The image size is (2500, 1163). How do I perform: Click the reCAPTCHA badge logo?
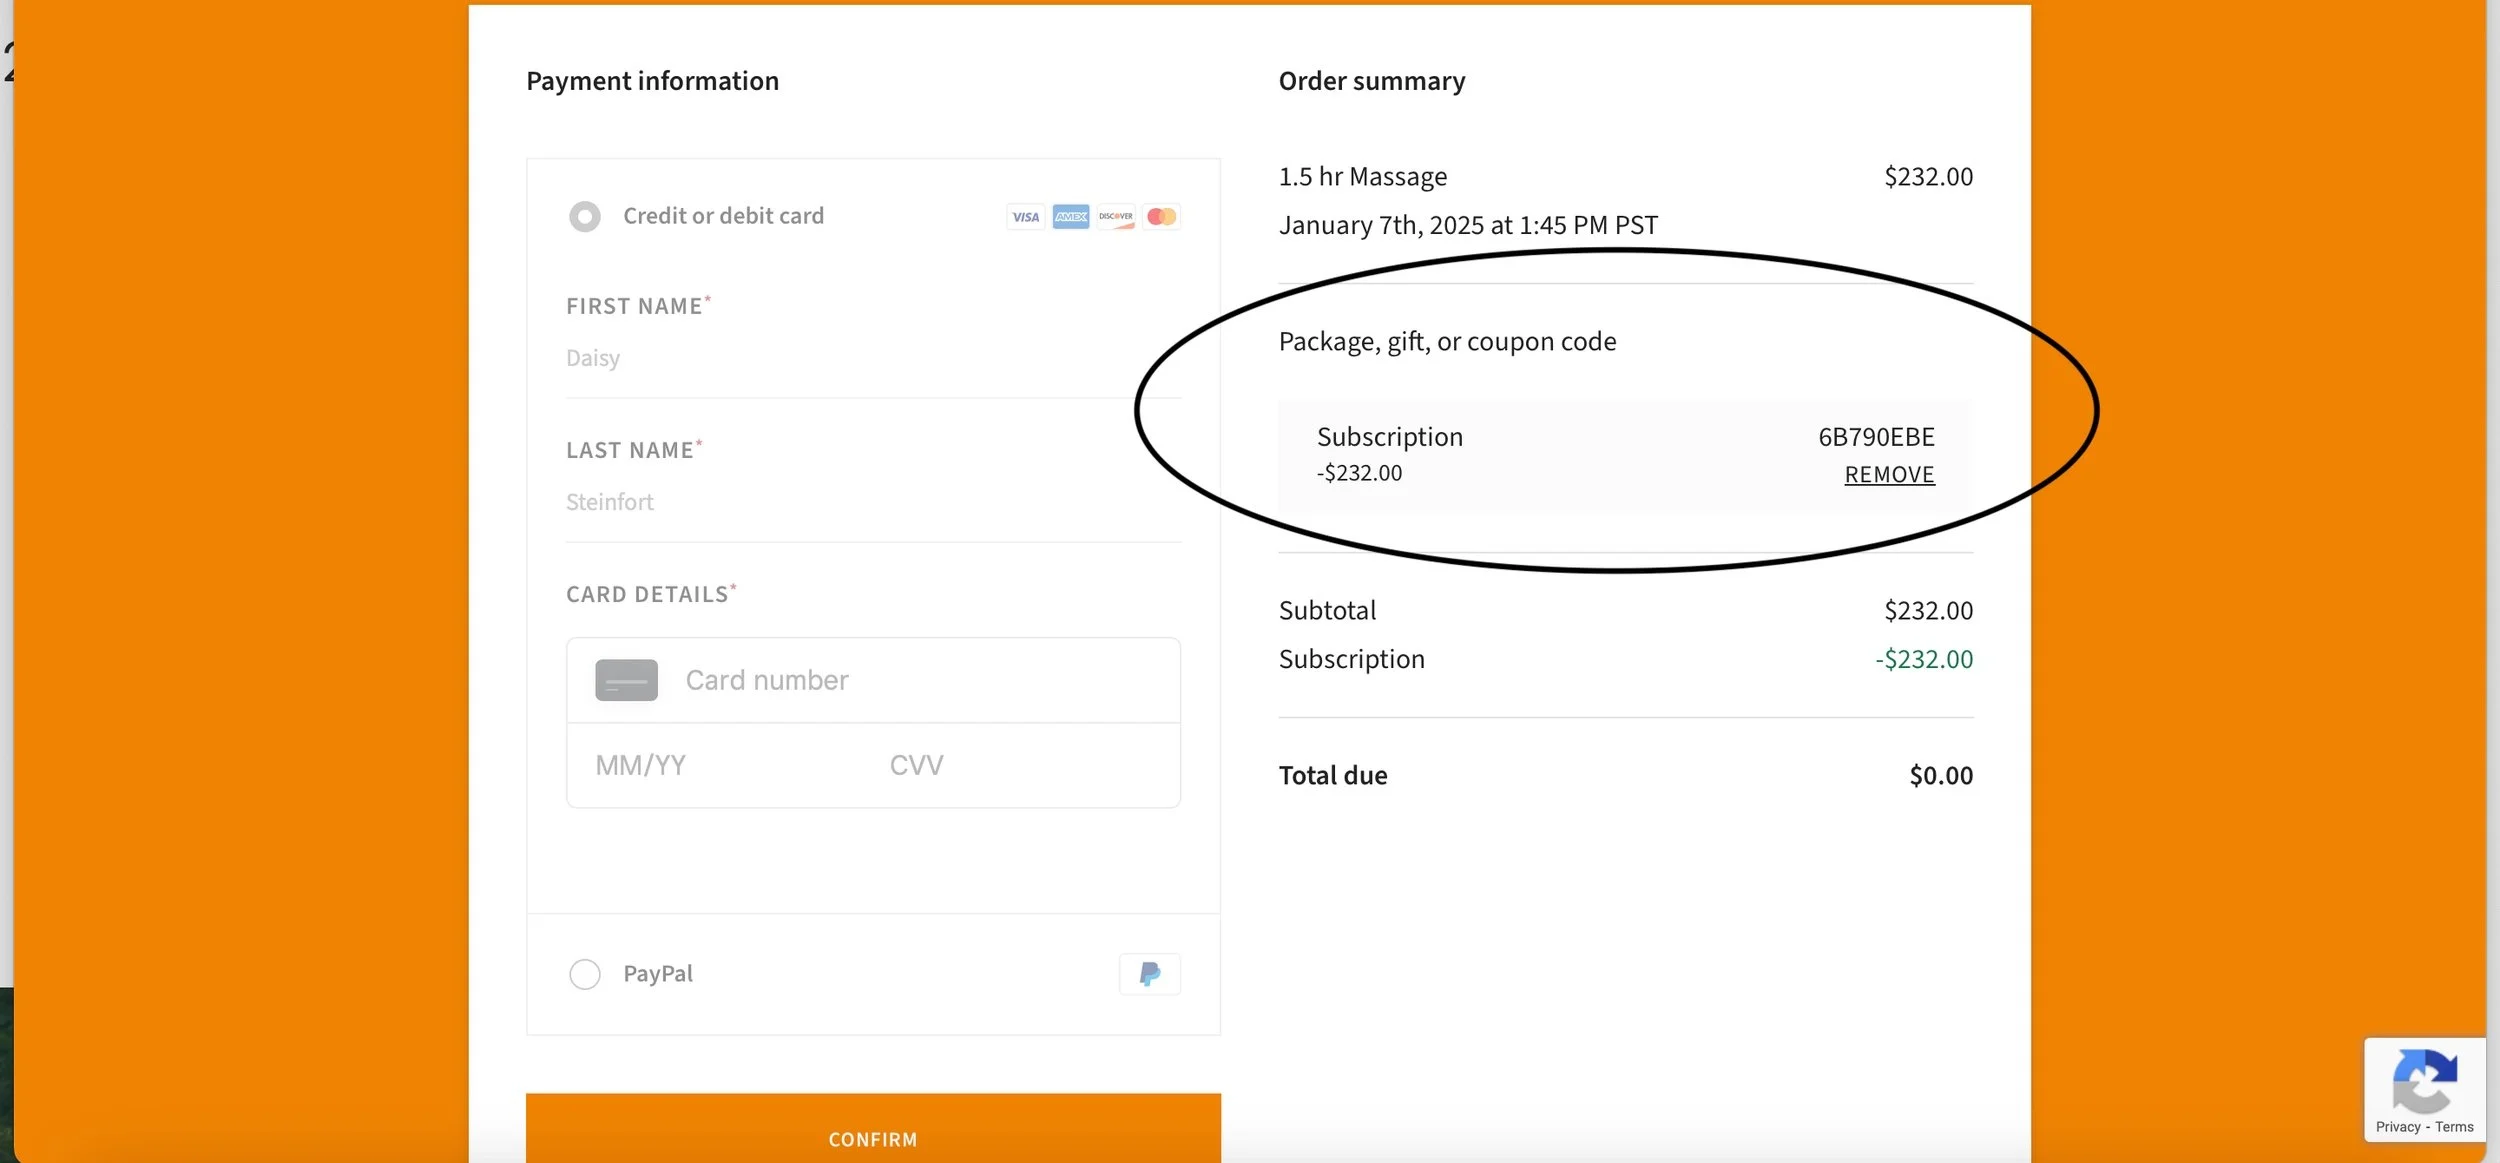tap(2424, 1081)
